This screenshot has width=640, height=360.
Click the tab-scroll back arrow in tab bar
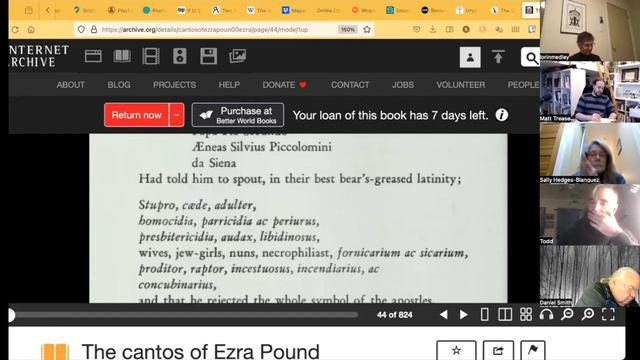pos(48,10)
